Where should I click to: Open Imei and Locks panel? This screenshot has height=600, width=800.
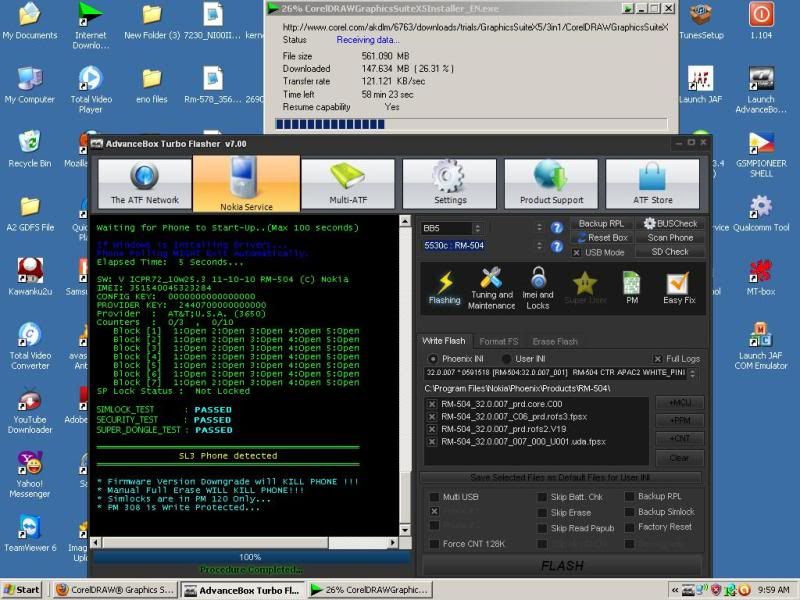[538, 288]
